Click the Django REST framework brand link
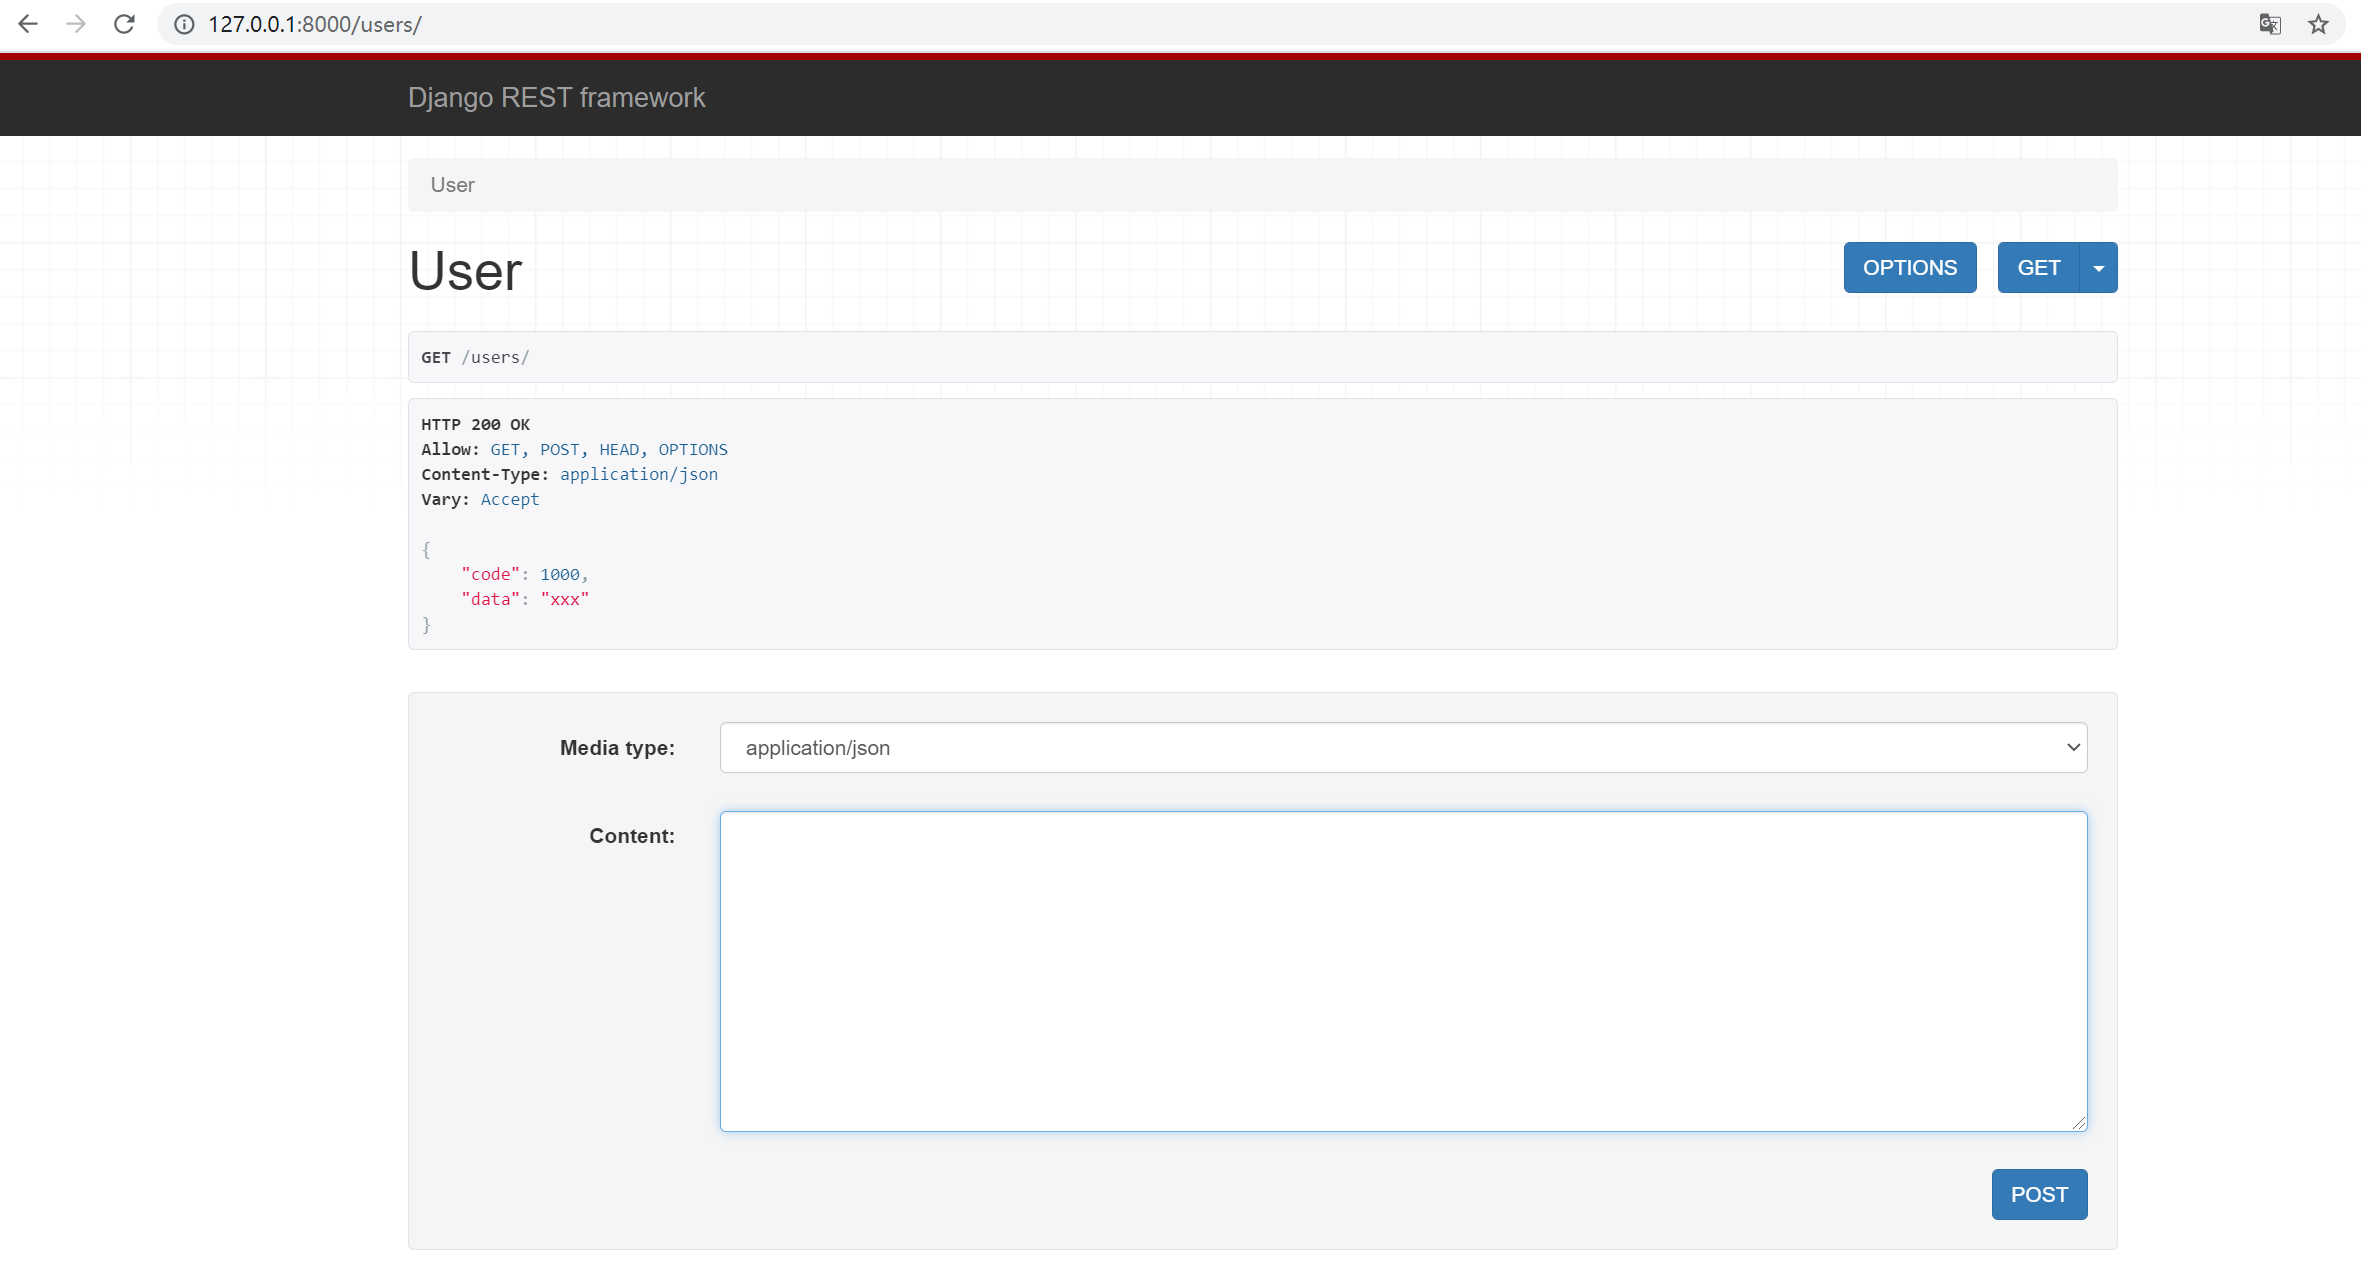The image size is (2361, 1279). coord(556,98)
